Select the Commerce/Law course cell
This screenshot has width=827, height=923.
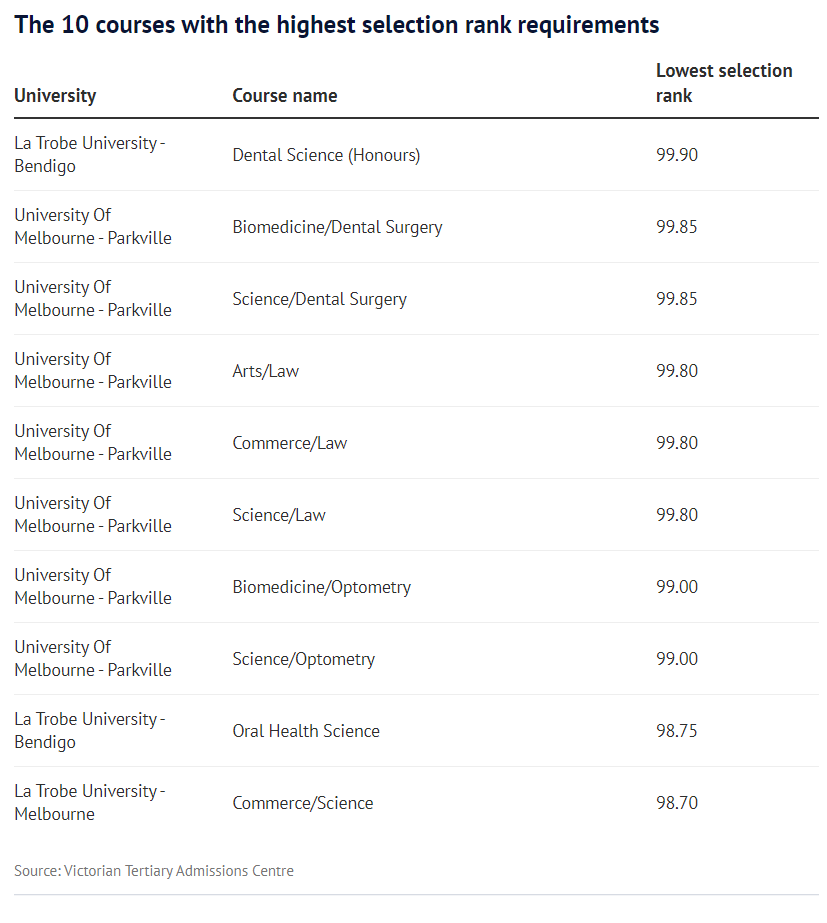(289, 443)
